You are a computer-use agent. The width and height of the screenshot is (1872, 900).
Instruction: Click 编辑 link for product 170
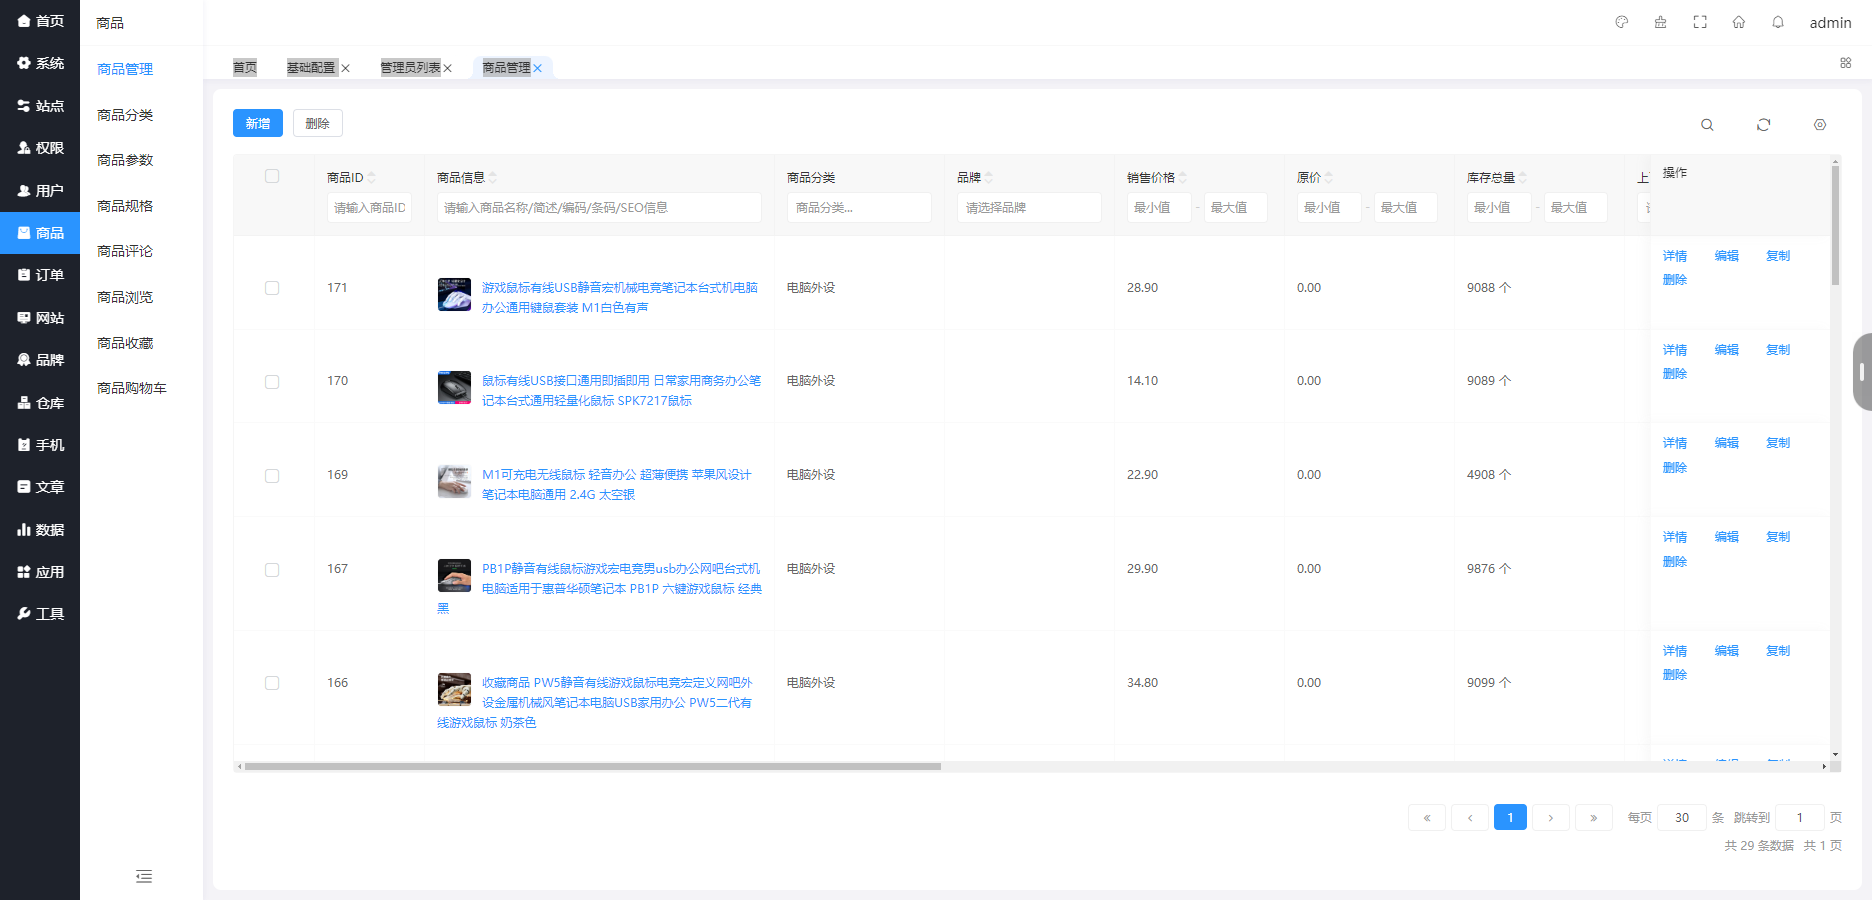pyautogui.click(x=1726, y=349)
